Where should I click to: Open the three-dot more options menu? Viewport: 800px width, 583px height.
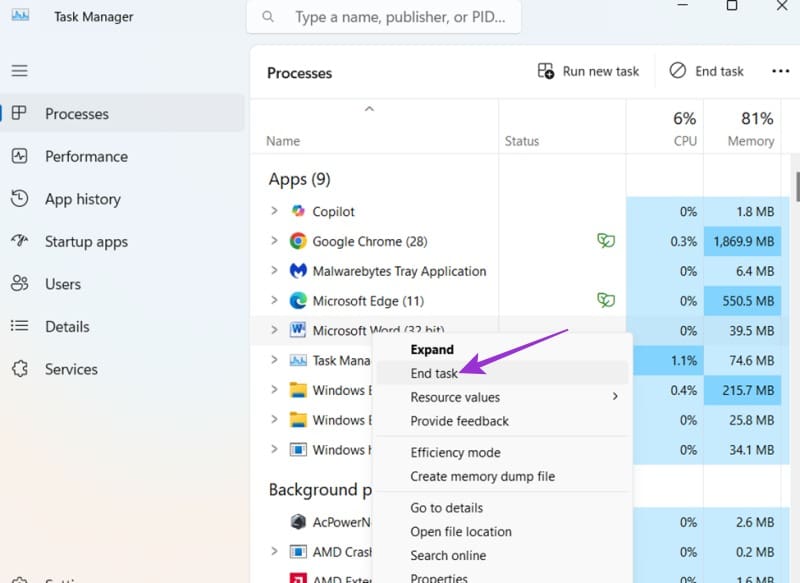pos(780,71)
